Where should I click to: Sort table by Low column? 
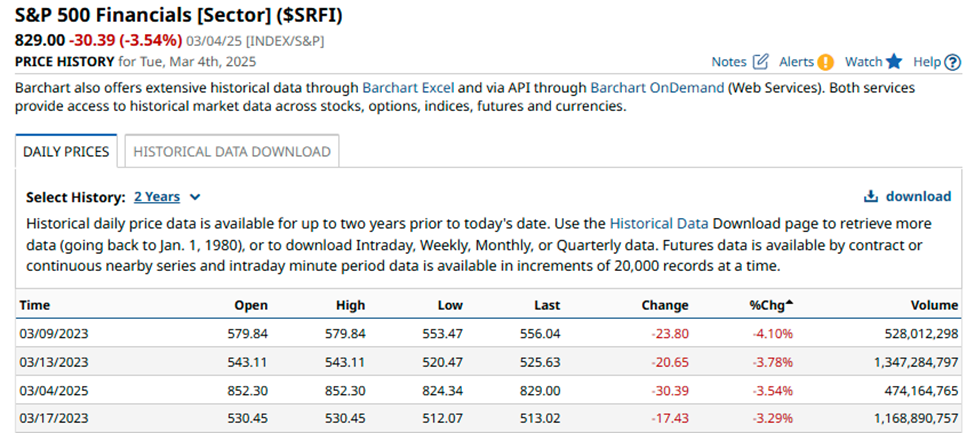[x=450, y=305]
